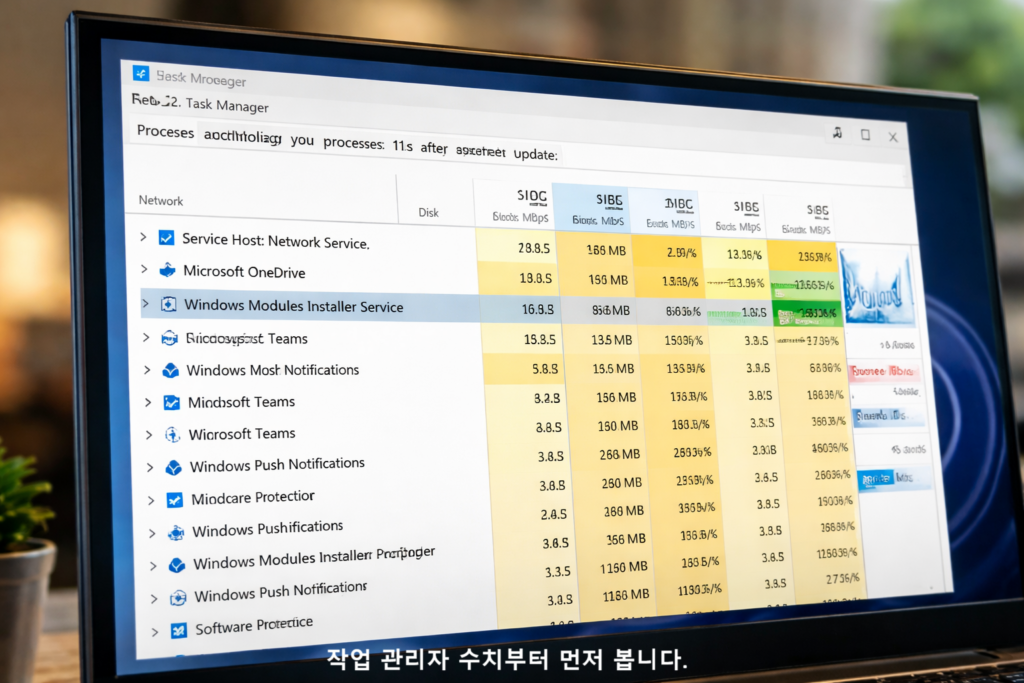Screen dimensions: 1024x683
Task: Click the Service Host: Network Service icon
Action: pos(167,238)
